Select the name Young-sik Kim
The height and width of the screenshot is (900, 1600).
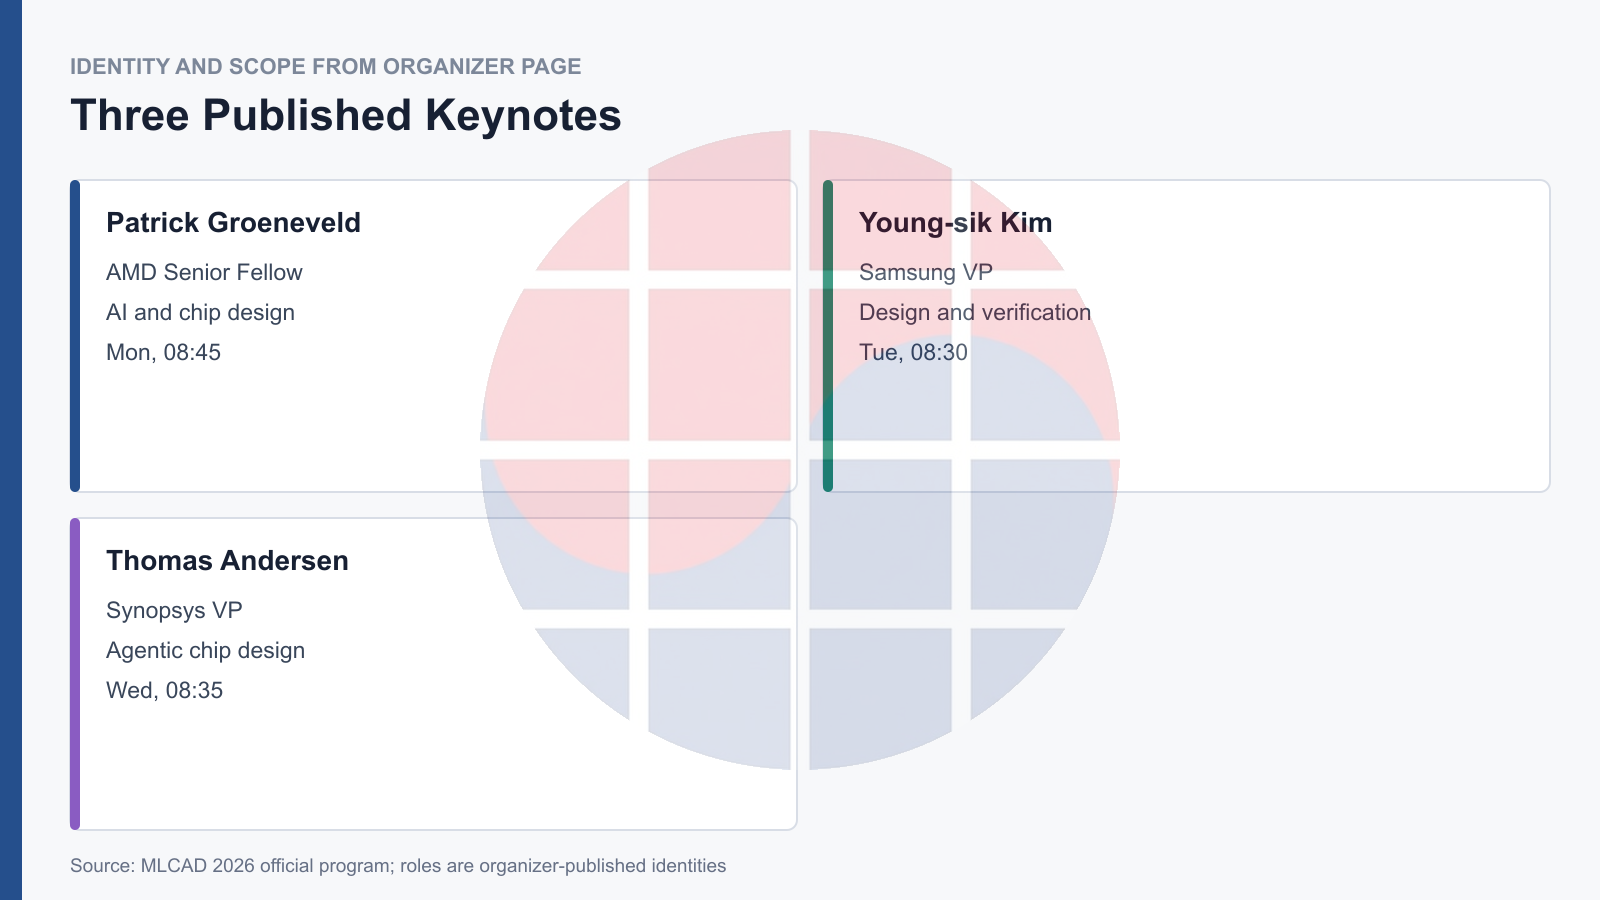pos(955,222)
